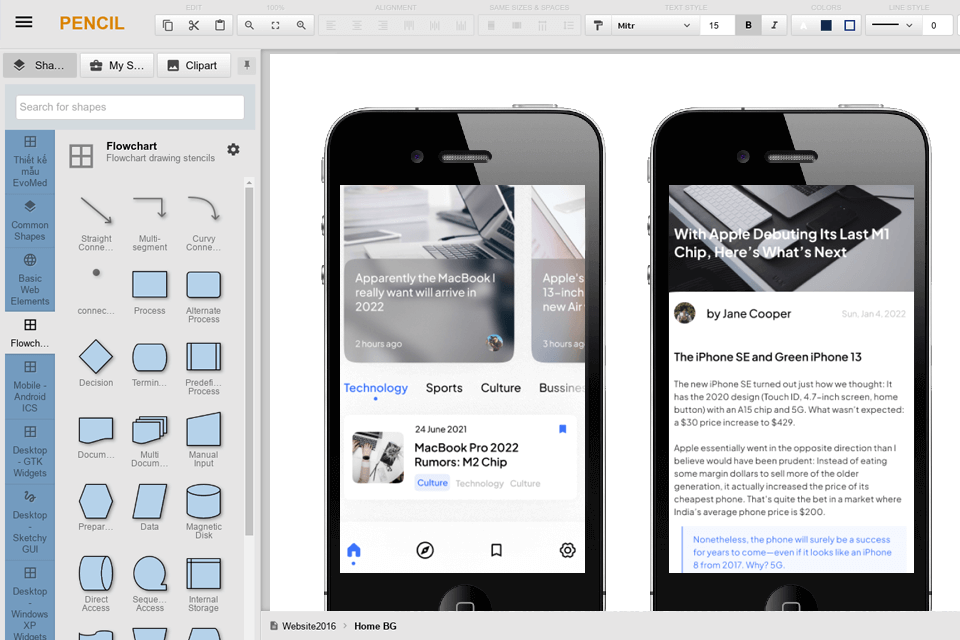Pick the Preparation hexagon shape
Screen dimensions: 960x640
coord(96,507)
